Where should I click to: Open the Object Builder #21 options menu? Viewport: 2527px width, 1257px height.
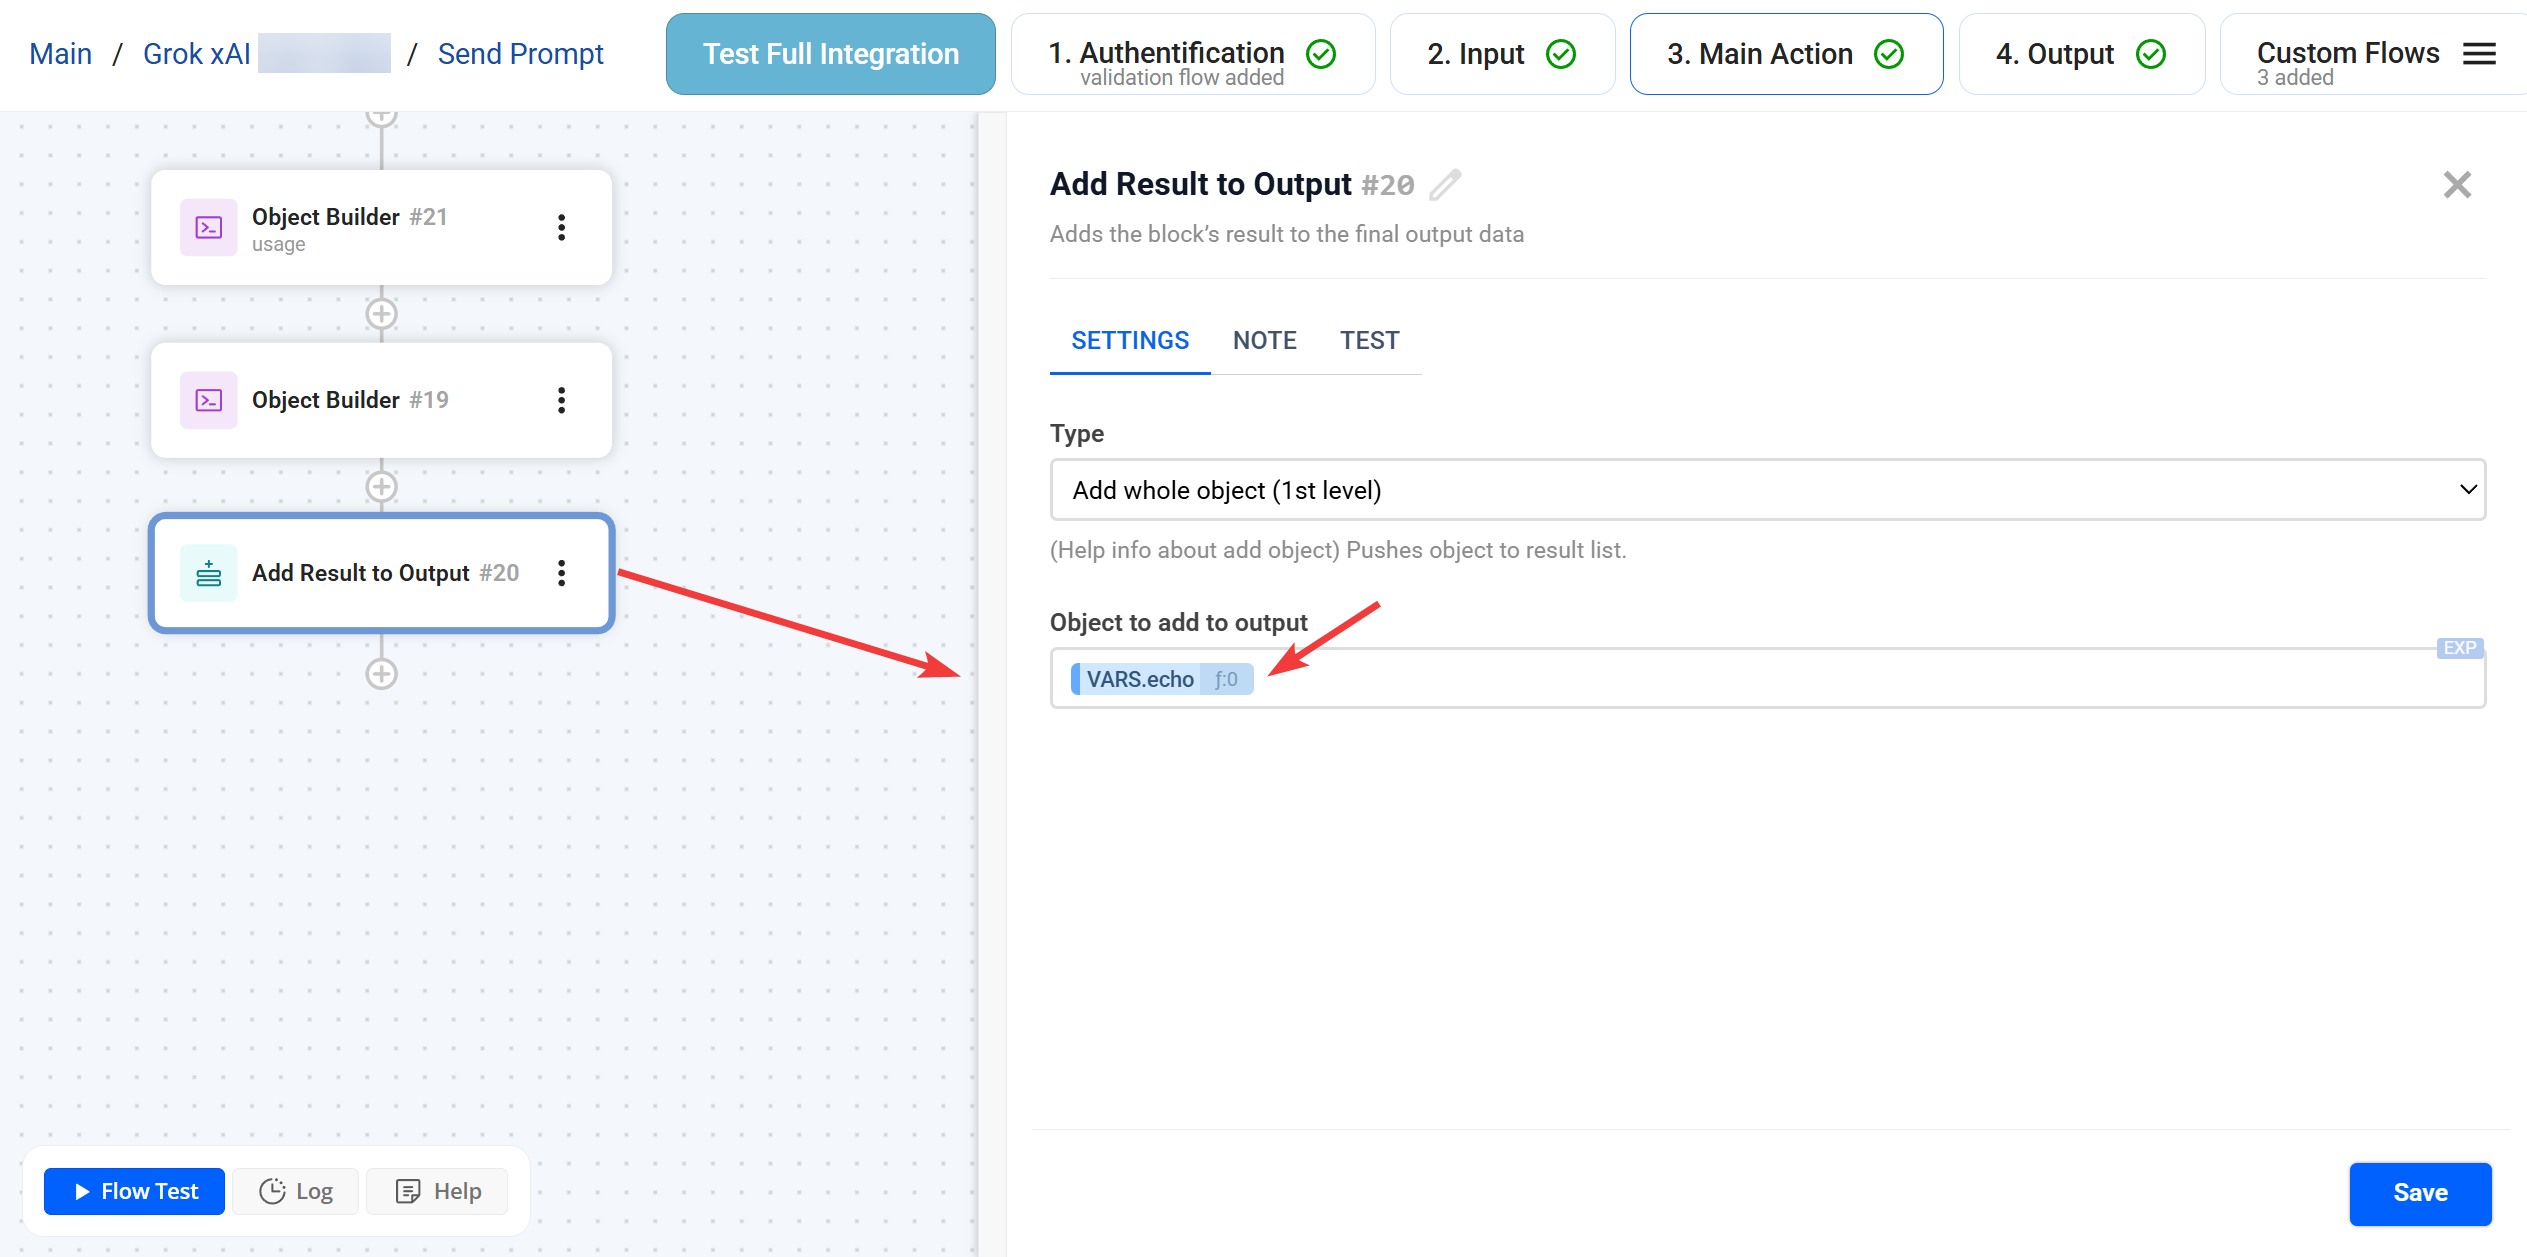point(562,227)
